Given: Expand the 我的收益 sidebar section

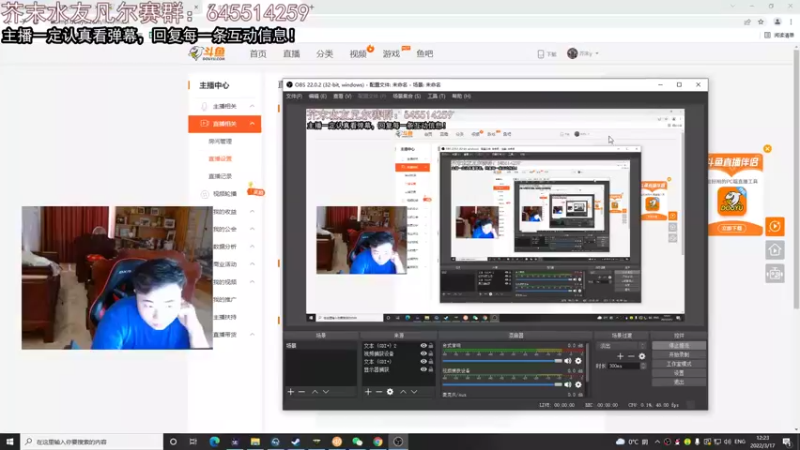Looking at the screenshot, I should 252,211.
